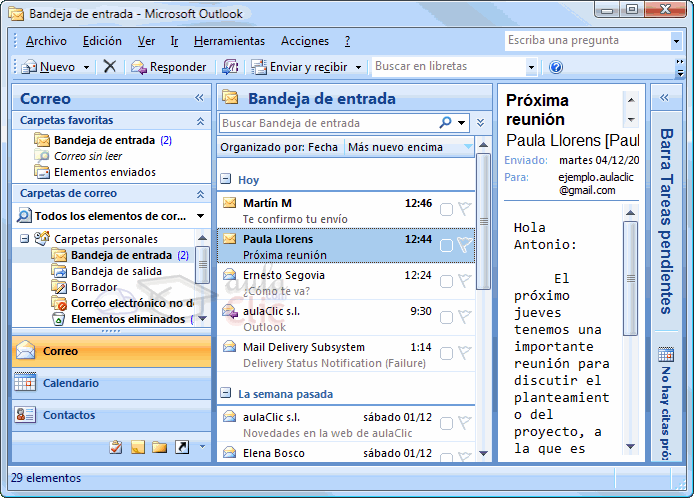Collapse the Hoy message group
This screenshot has width=694, height=498.
click(x=226, y=179)
